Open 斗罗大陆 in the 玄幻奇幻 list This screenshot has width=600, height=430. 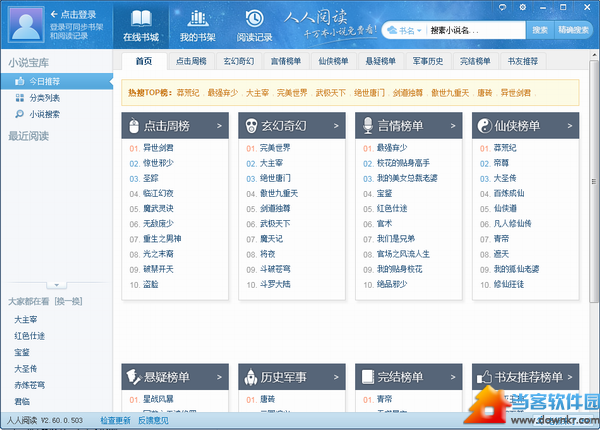point(275,285)
